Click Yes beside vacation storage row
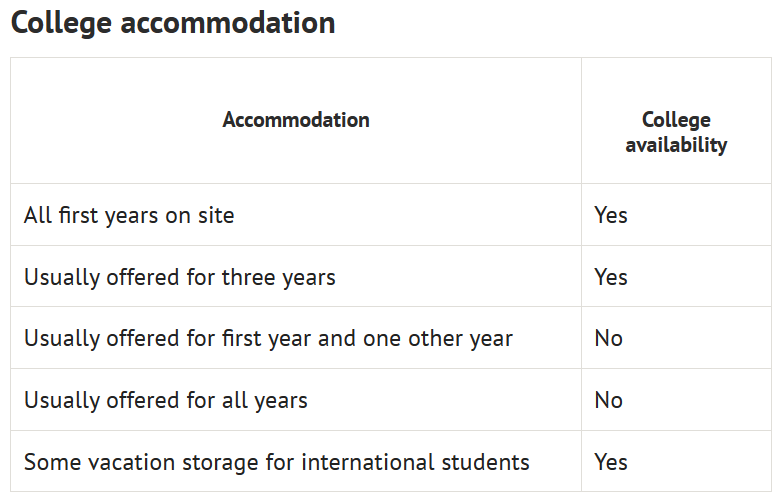The image size is (781, 504). click(x=611, y=462)
